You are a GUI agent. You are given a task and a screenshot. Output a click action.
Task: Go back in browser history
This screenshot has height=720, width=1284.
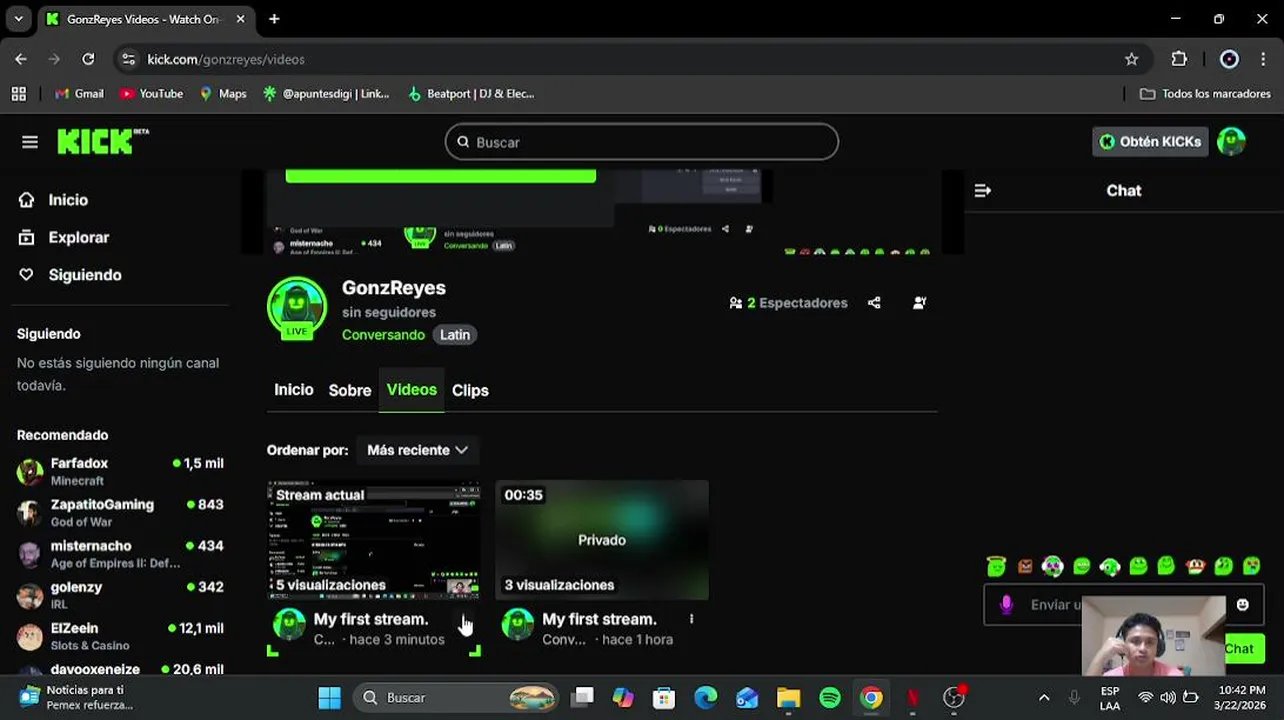coord(21,59)
